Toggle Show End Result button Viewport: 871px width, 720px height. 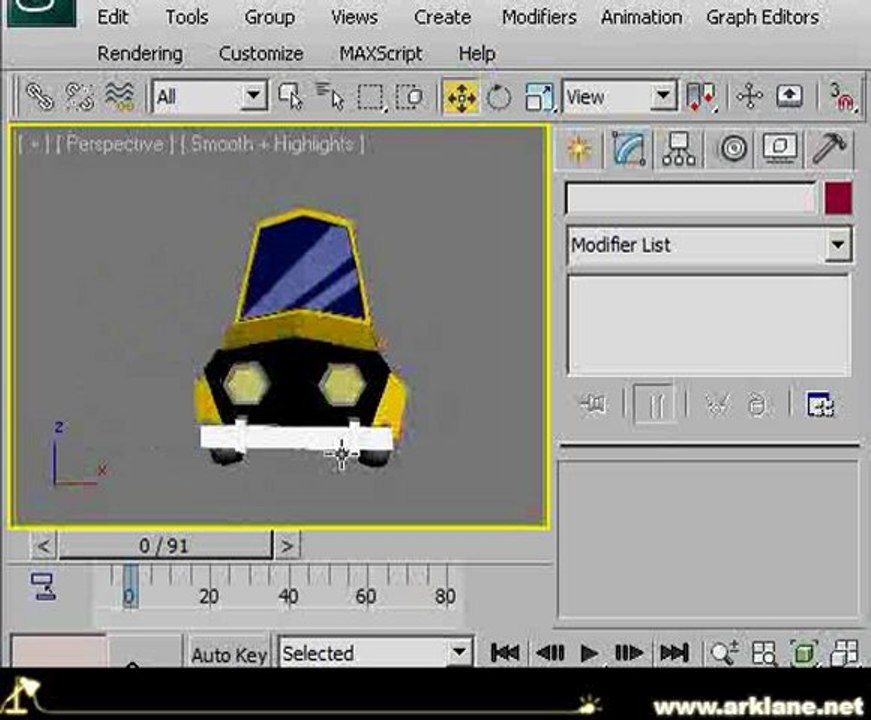655,404
